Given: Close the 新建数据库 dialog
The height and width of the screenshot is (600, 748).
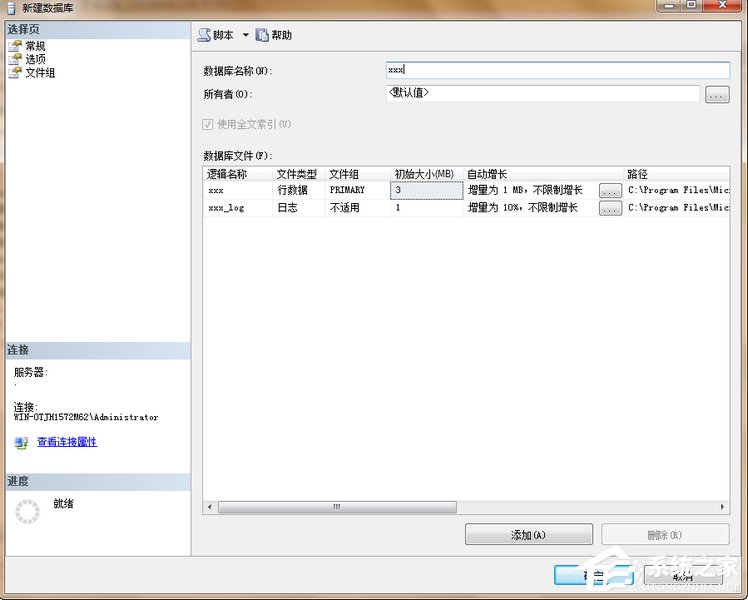Looking at the screenshot, I should tap(722, 6).
